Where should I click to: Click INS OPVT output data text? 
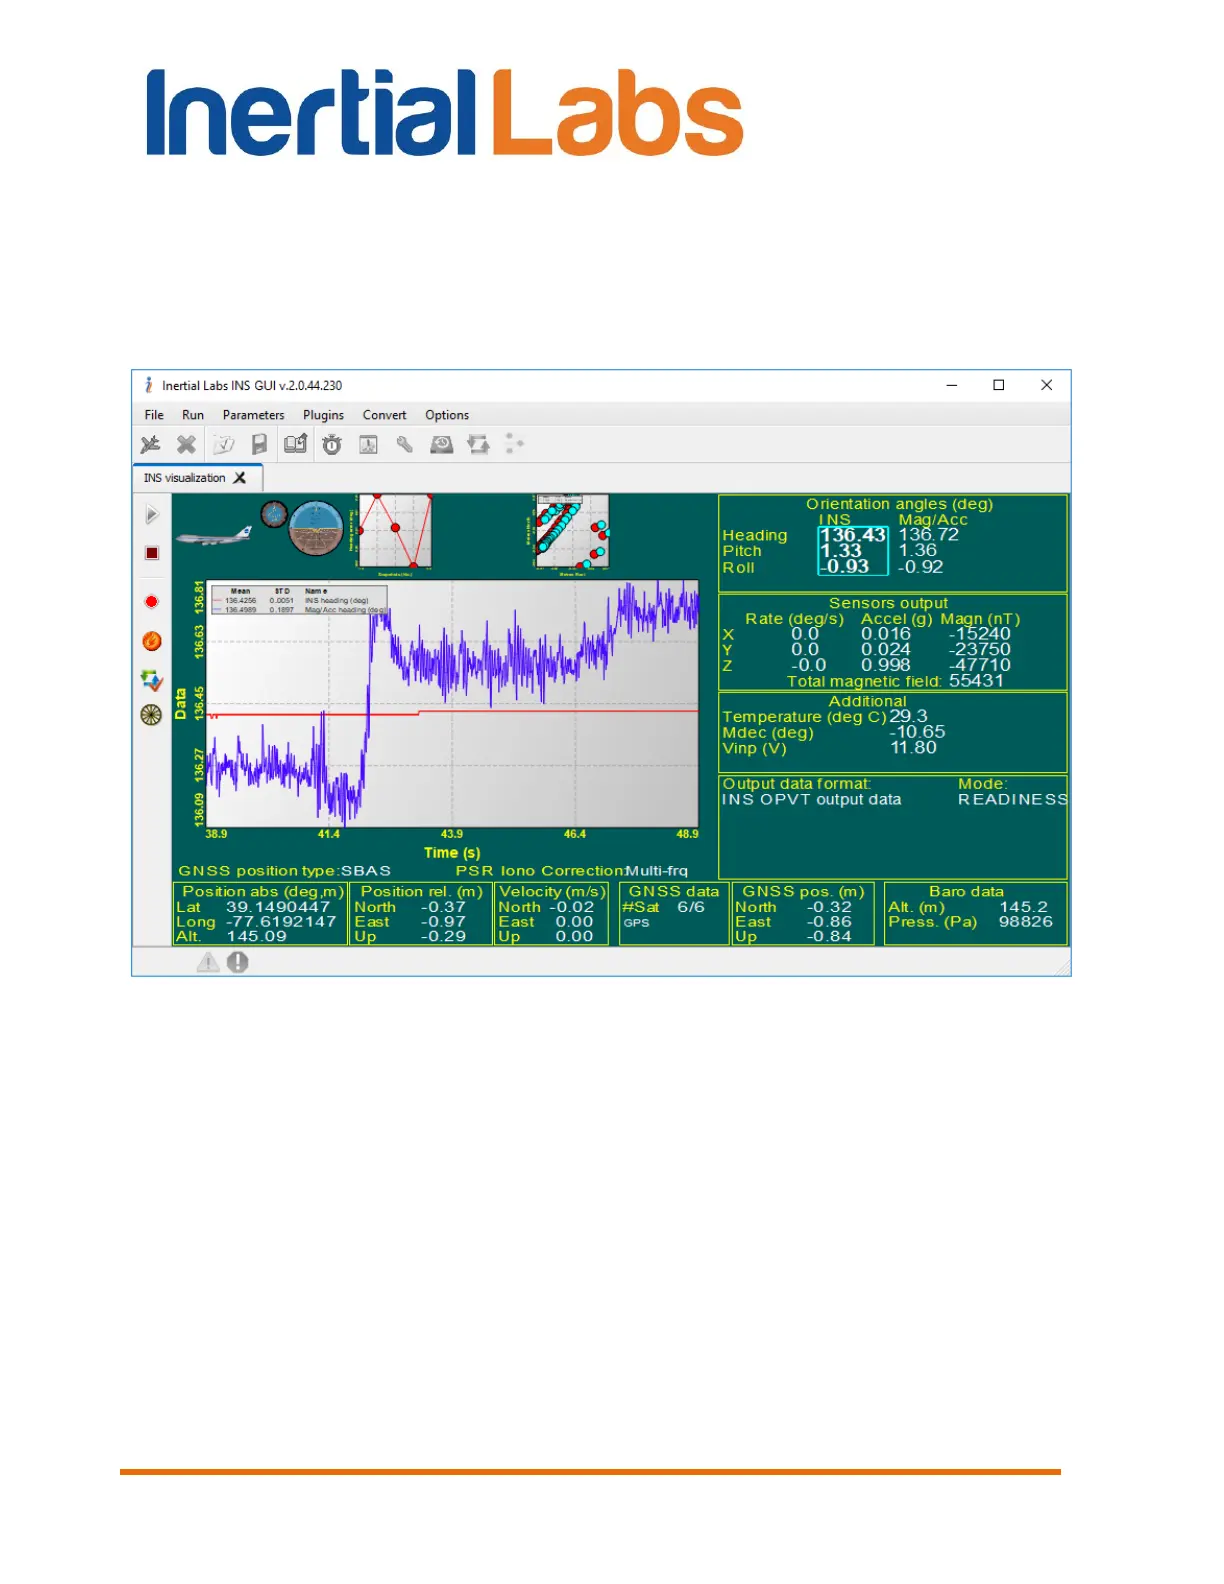[811, 800]
